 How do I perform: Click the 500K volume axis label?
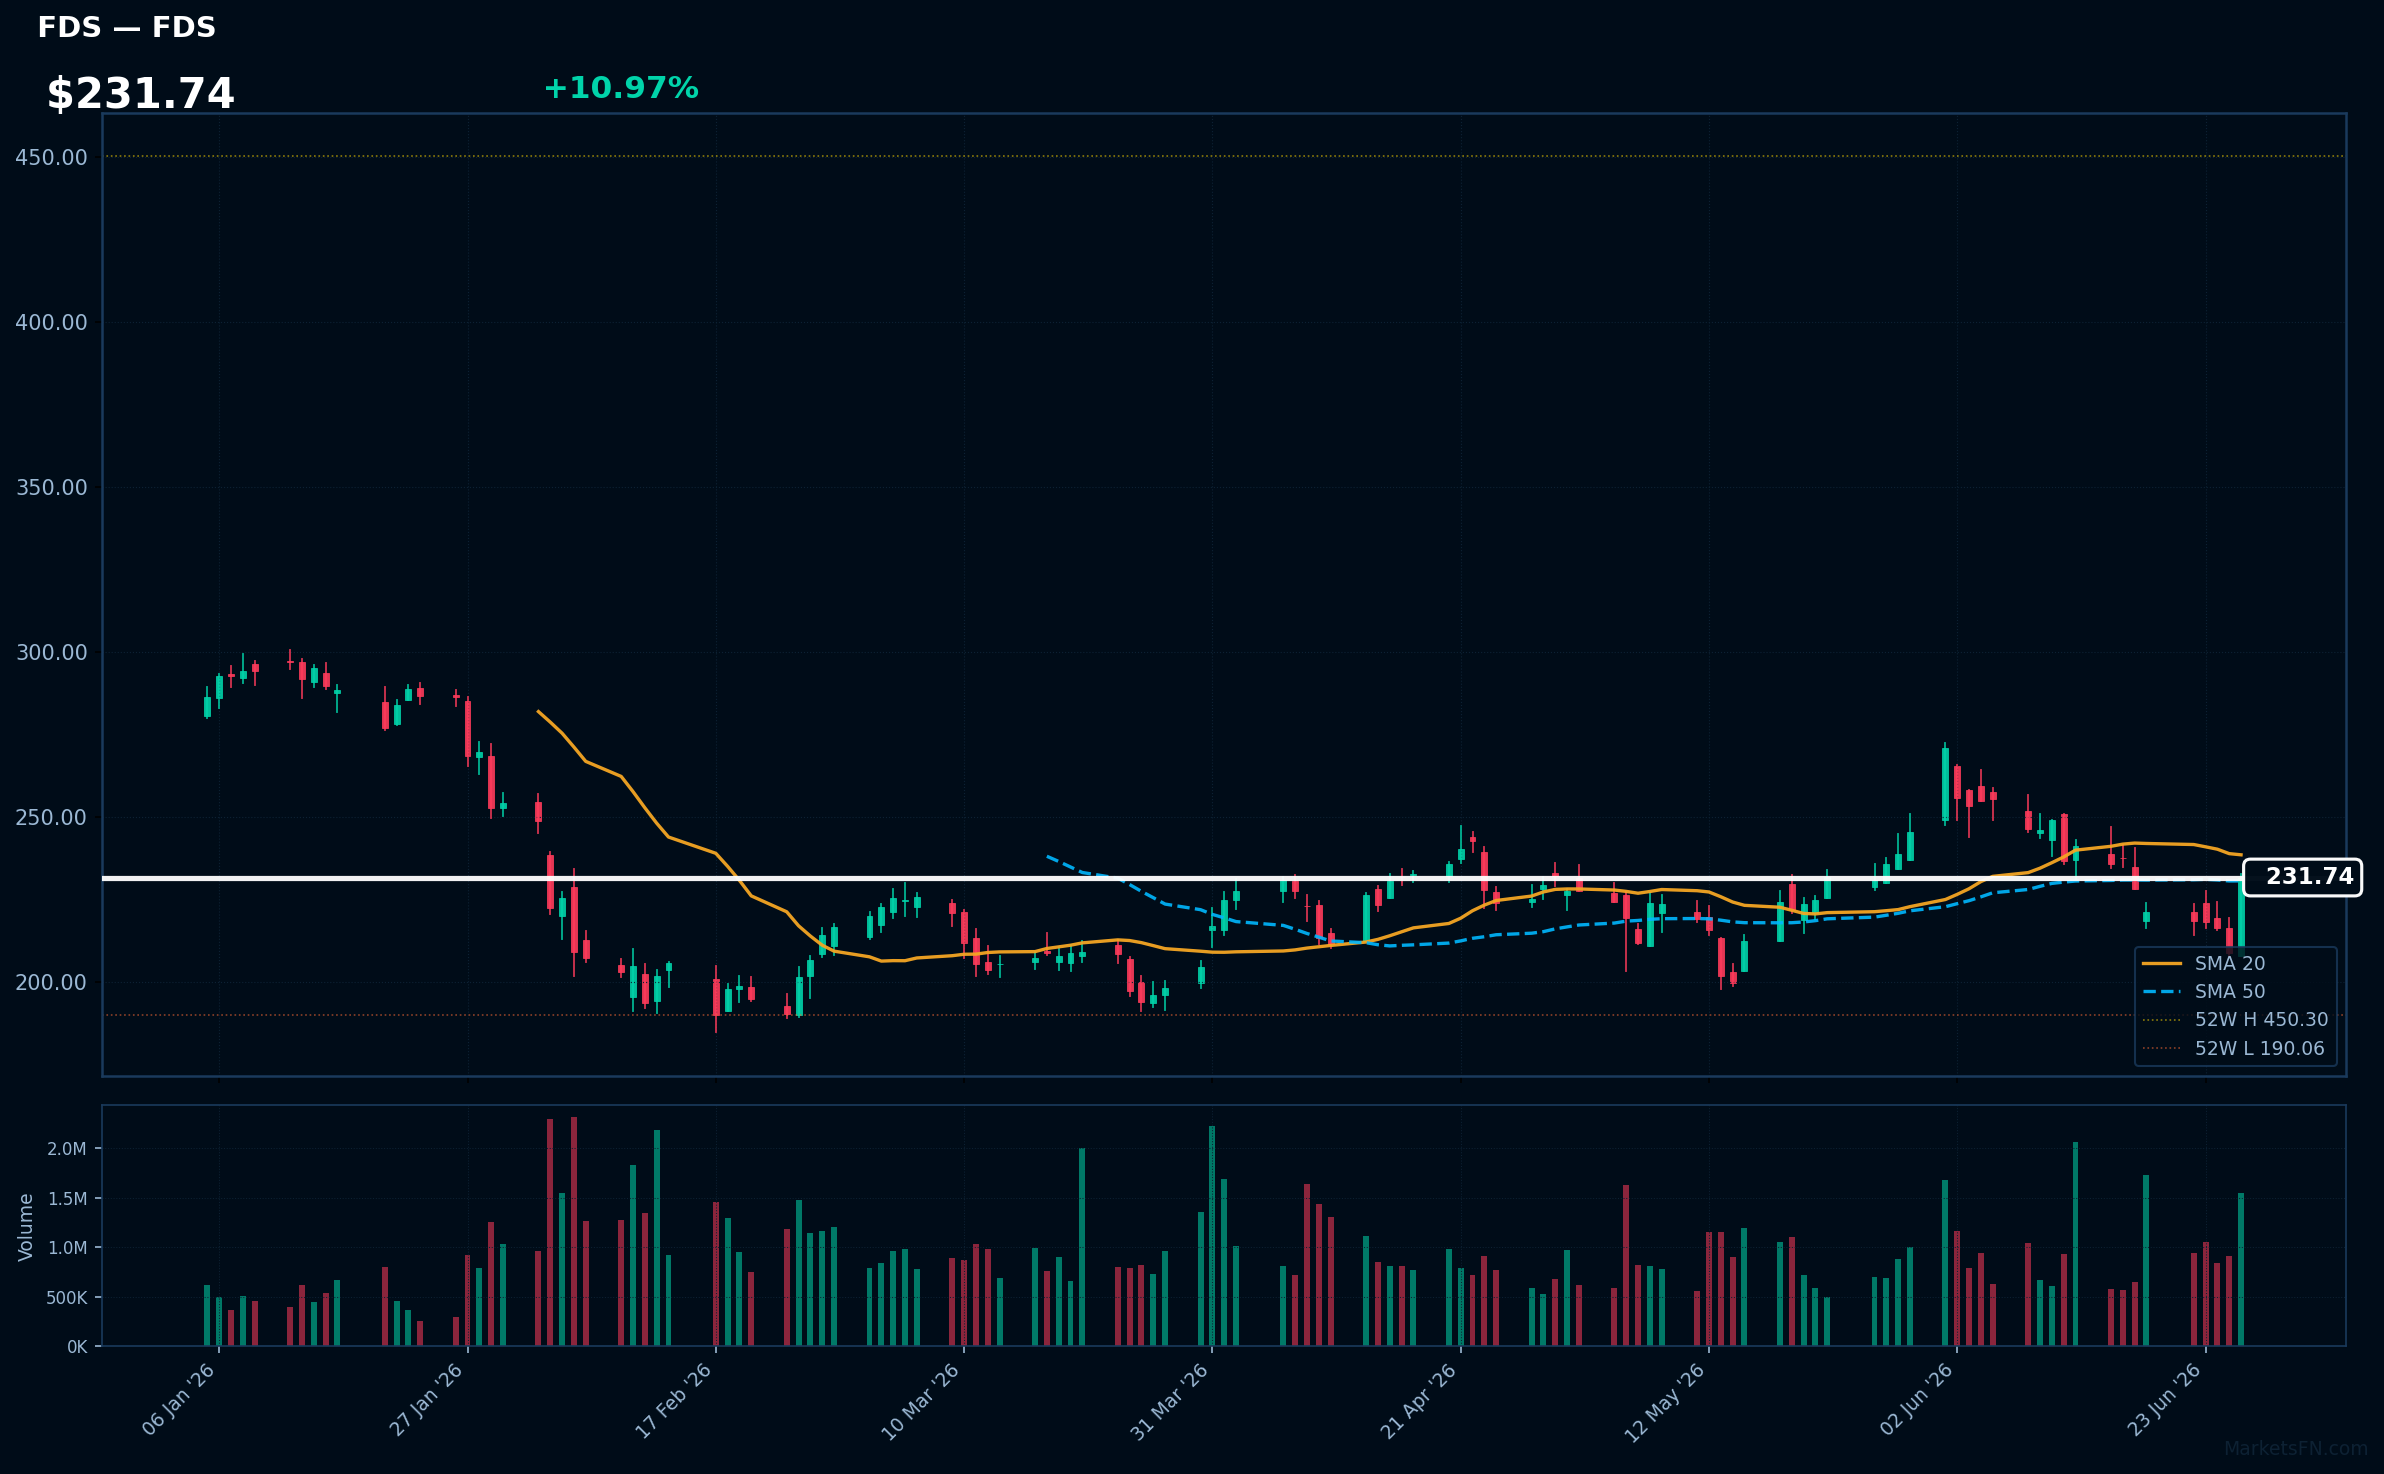[67, 1297]
